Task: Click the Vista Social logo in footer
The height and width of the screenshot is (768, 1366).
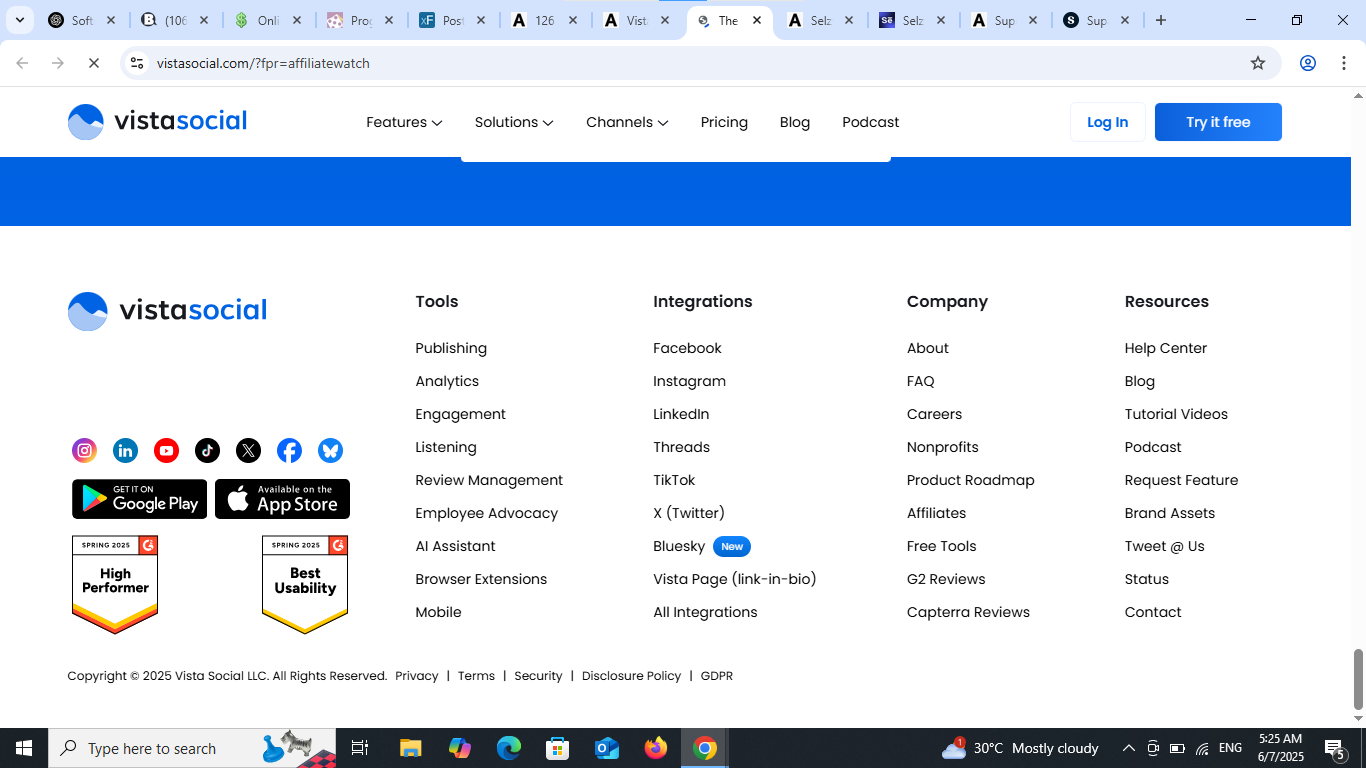Action: [x=167, y=311]
